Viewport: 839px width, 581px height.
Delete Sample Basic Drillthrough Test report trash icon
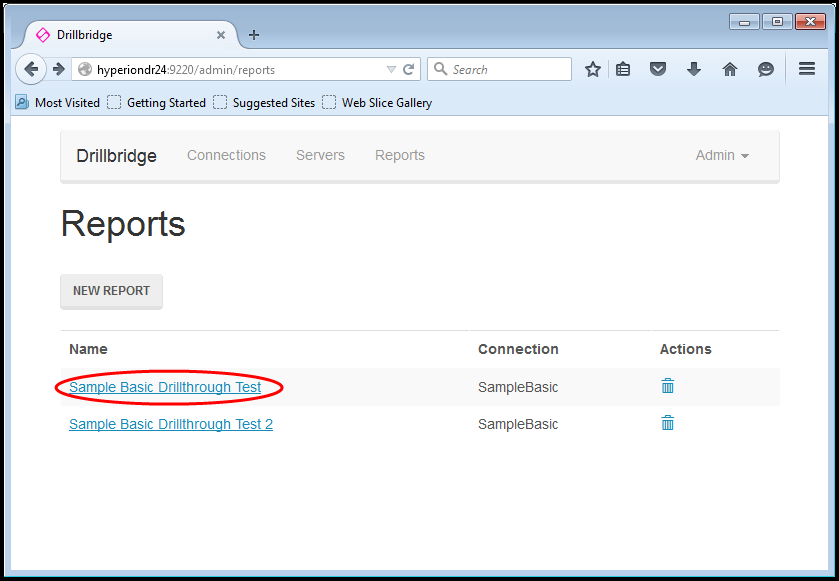pyautogui.click(x=668, y=386)
